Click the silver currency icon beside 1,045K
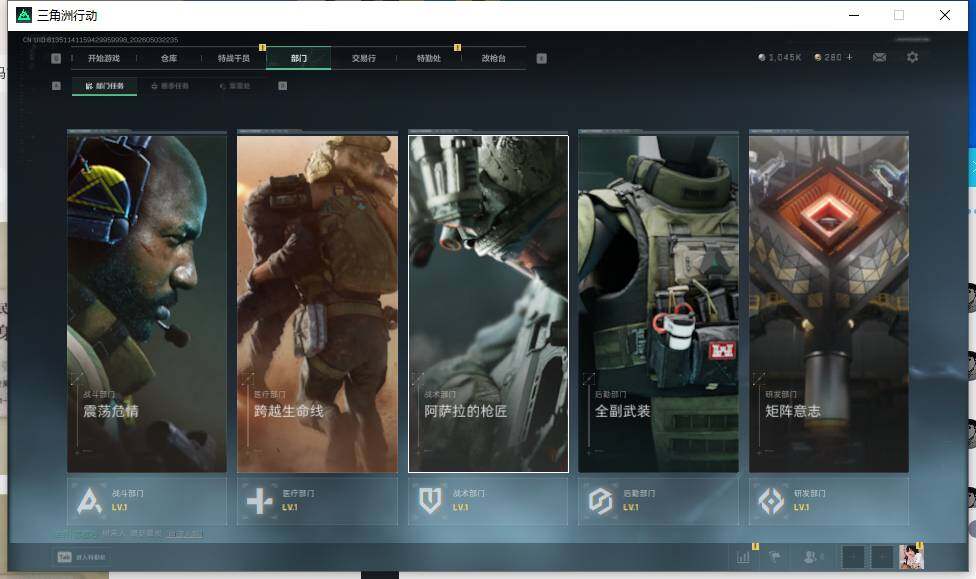The image size is (976, 579). [762, 57]
